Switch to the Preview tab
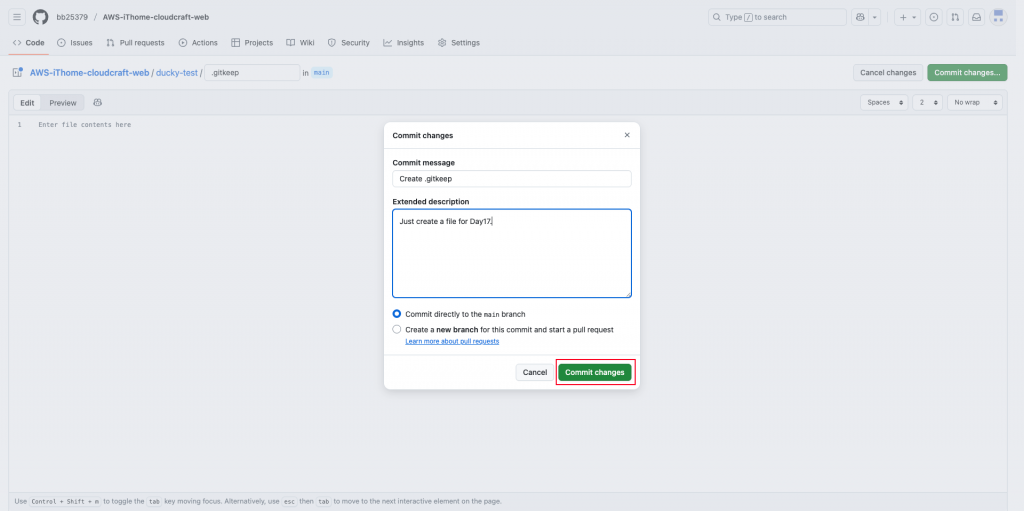 point(63,103)
